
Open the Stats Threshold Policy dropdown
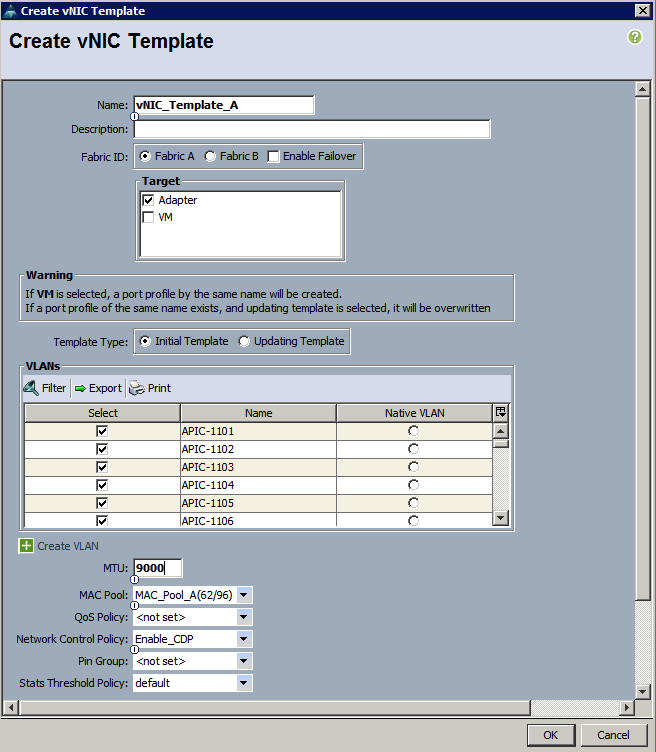point(244,683)
